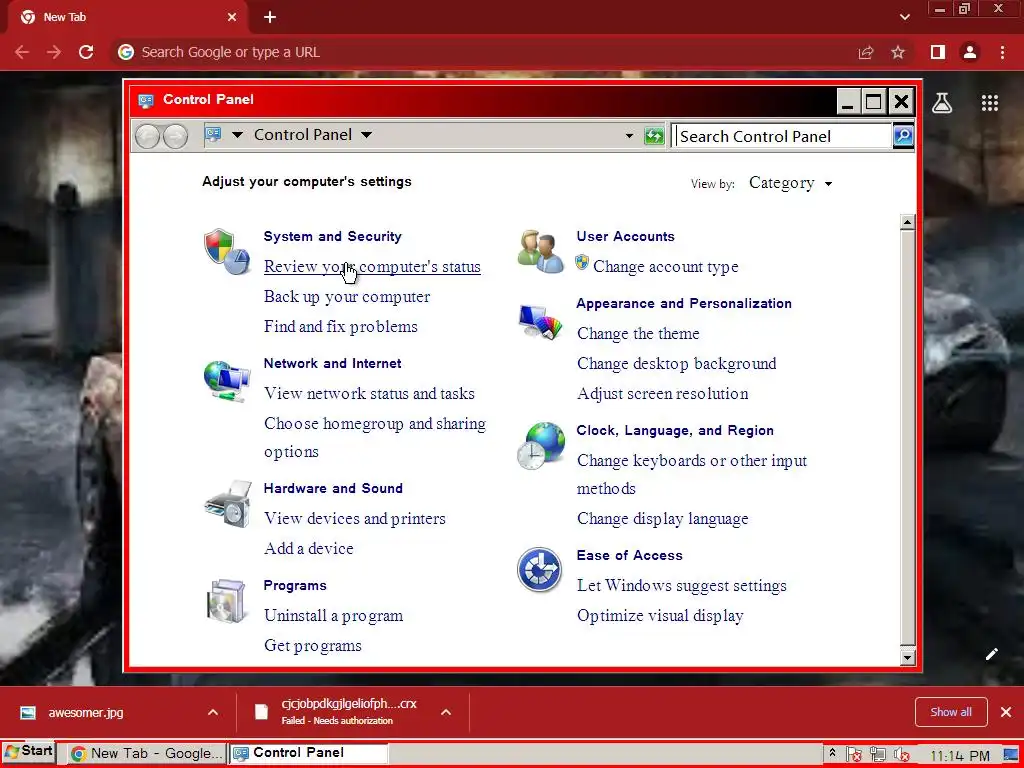1024x768 pixels.
Task: Open the Programs disc box icon
Action: 226,601
